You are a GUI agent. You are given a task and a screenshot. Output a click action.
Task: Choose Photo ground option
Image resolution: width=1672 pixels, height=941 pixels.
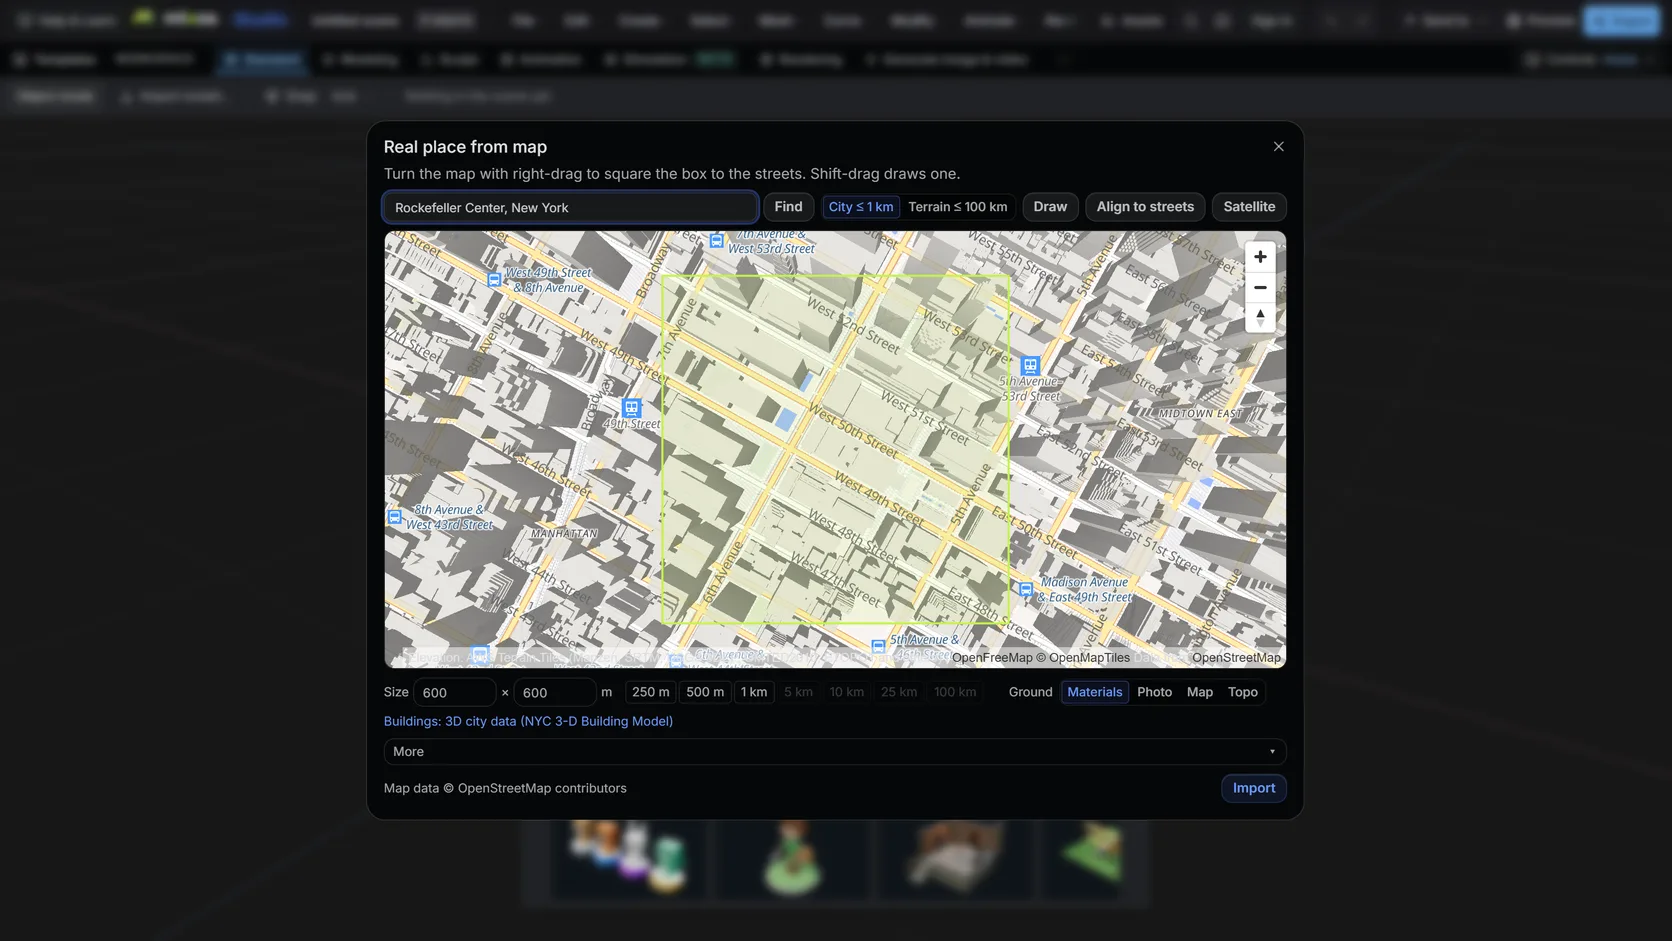(1154, 692)
